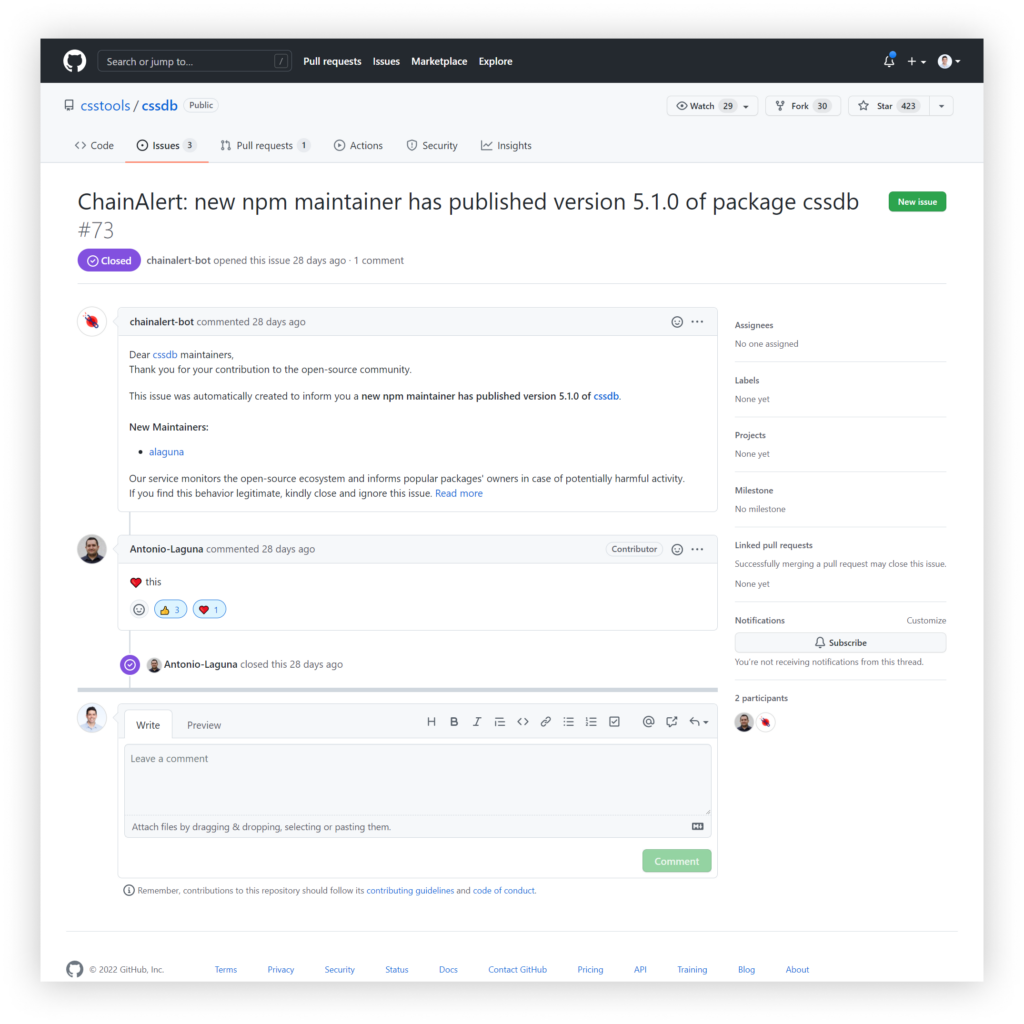Screen dimensions: 1024x1024
Task: Pick a reaction using smiley below 'this'
Action: click(x=139, y=609)
